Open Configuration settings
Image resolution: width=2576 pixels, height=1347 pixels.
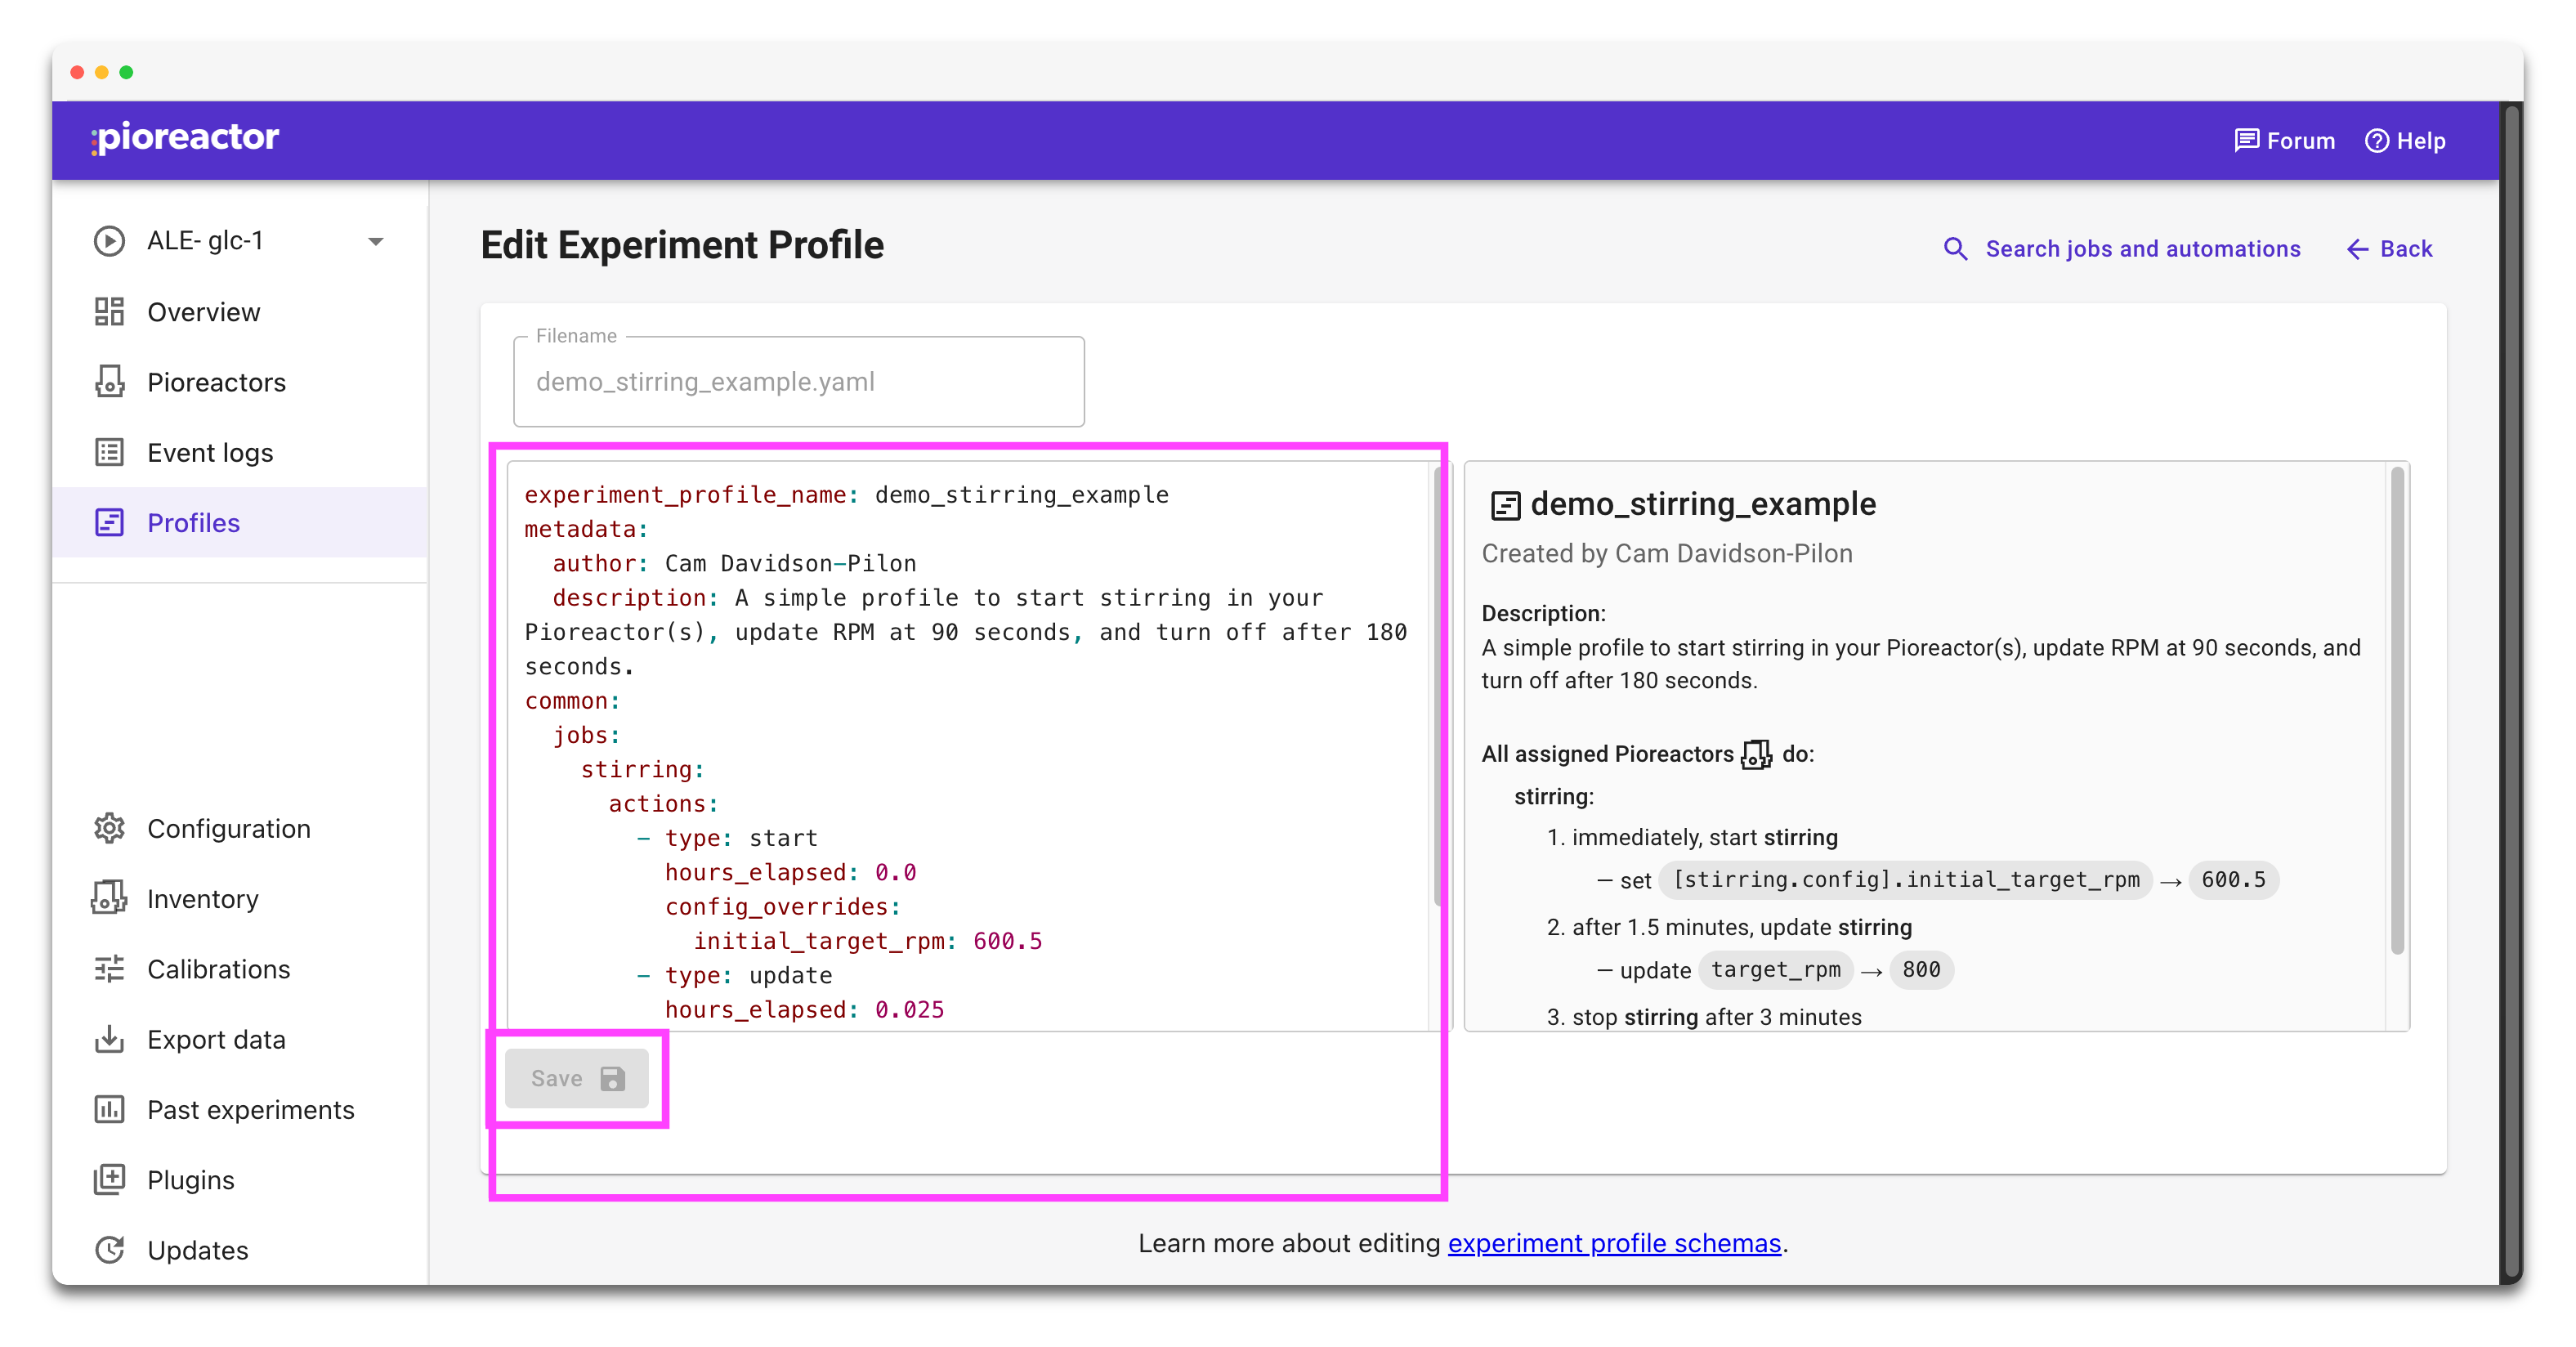(x=229, y=828)
